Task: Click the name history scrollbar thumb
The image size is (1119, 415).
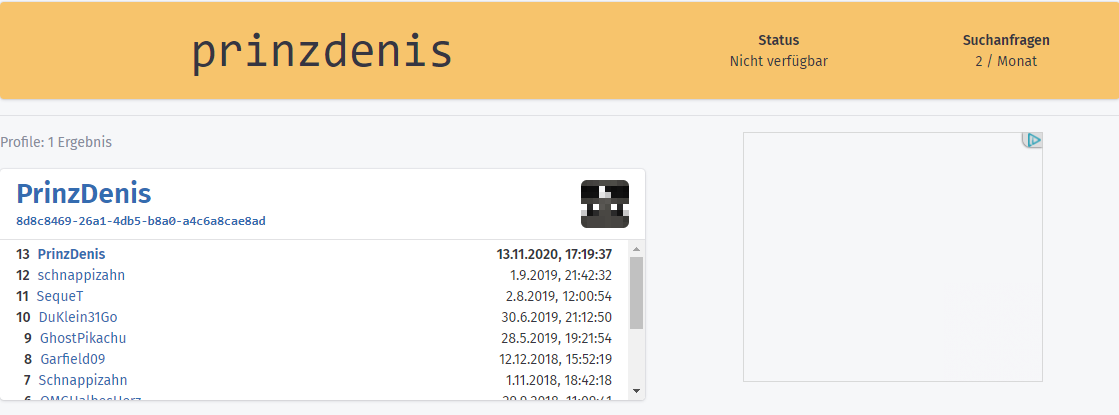Action: click(637, 292)
